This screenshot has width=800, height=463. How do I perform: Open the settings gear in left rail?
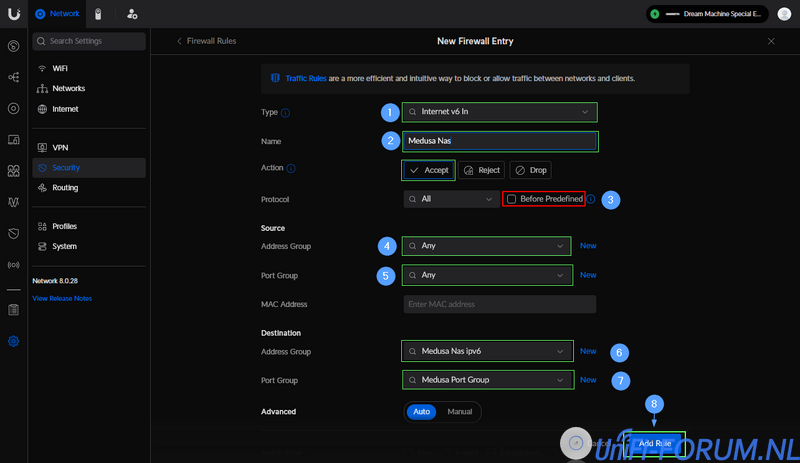pyautogui.click(x=14, y=341)
